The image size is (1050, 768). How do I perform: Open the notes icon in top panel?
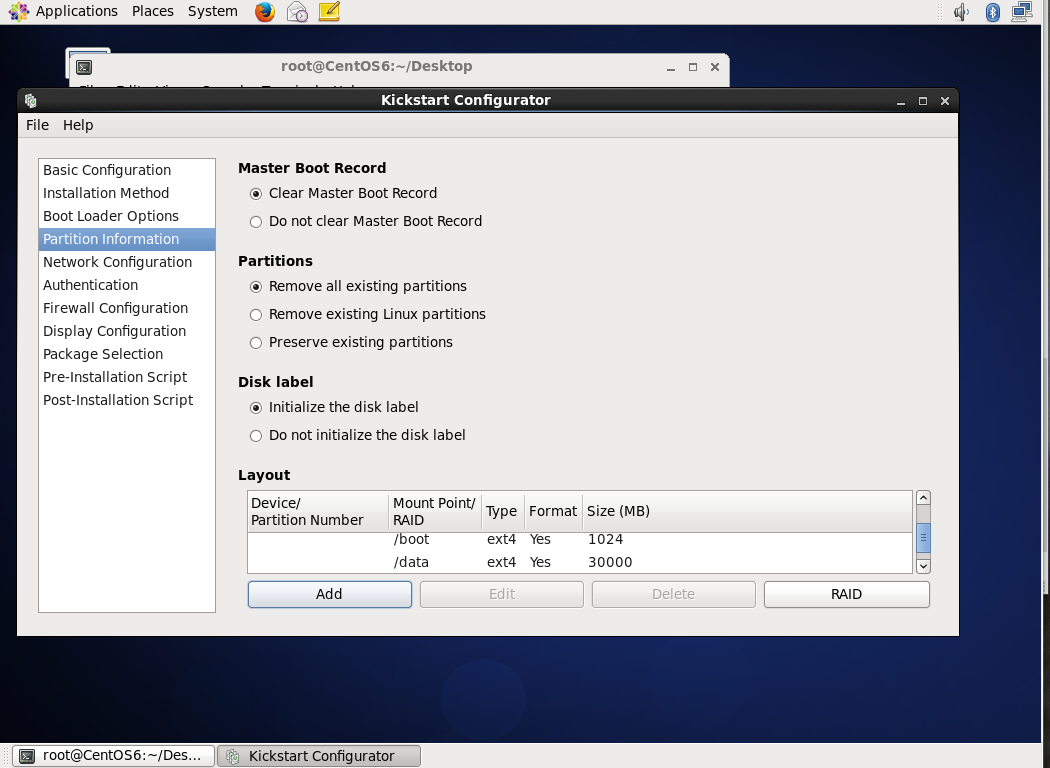coord(329,11)
